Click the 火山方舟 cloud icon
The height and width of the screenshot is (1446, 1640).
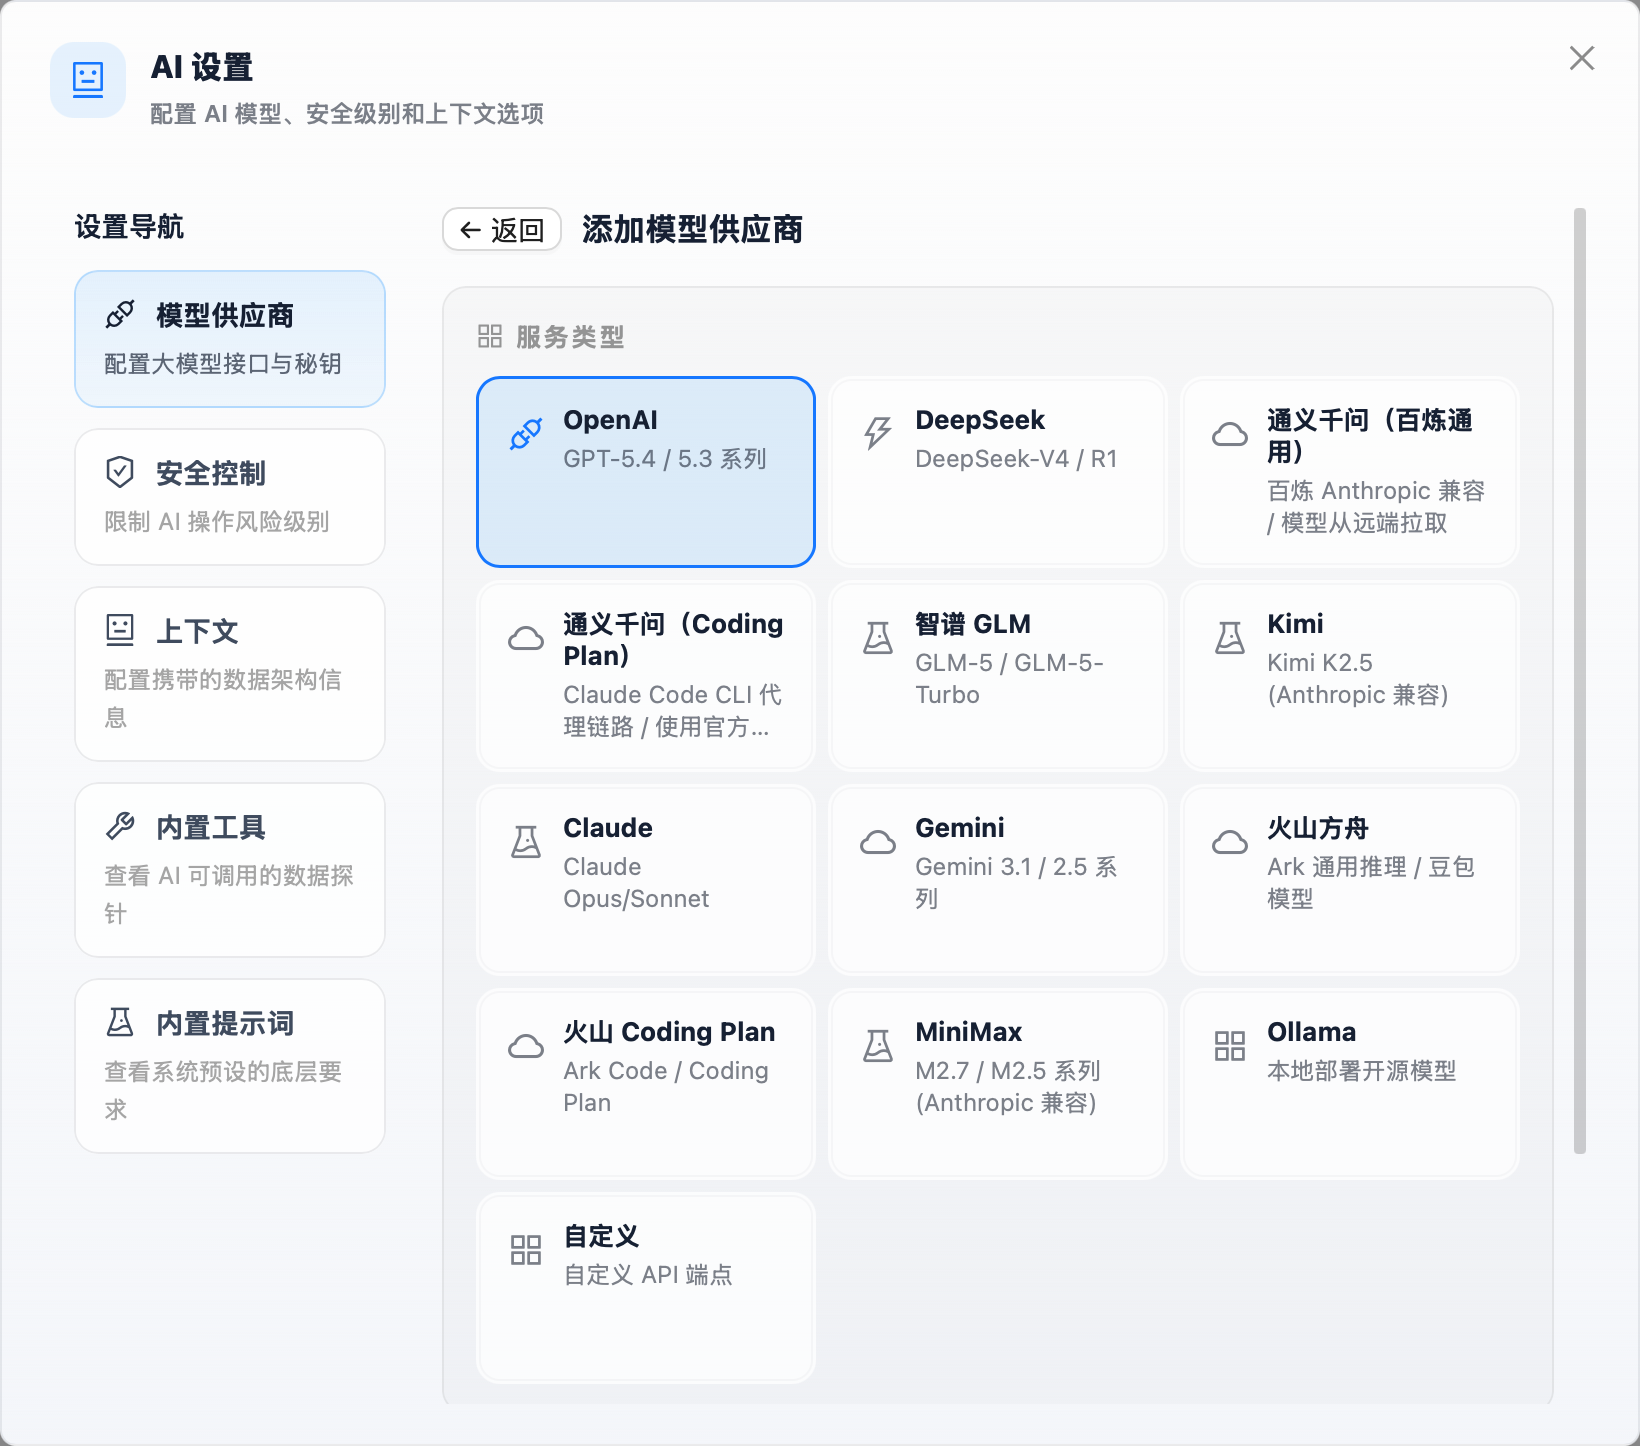1230,842
